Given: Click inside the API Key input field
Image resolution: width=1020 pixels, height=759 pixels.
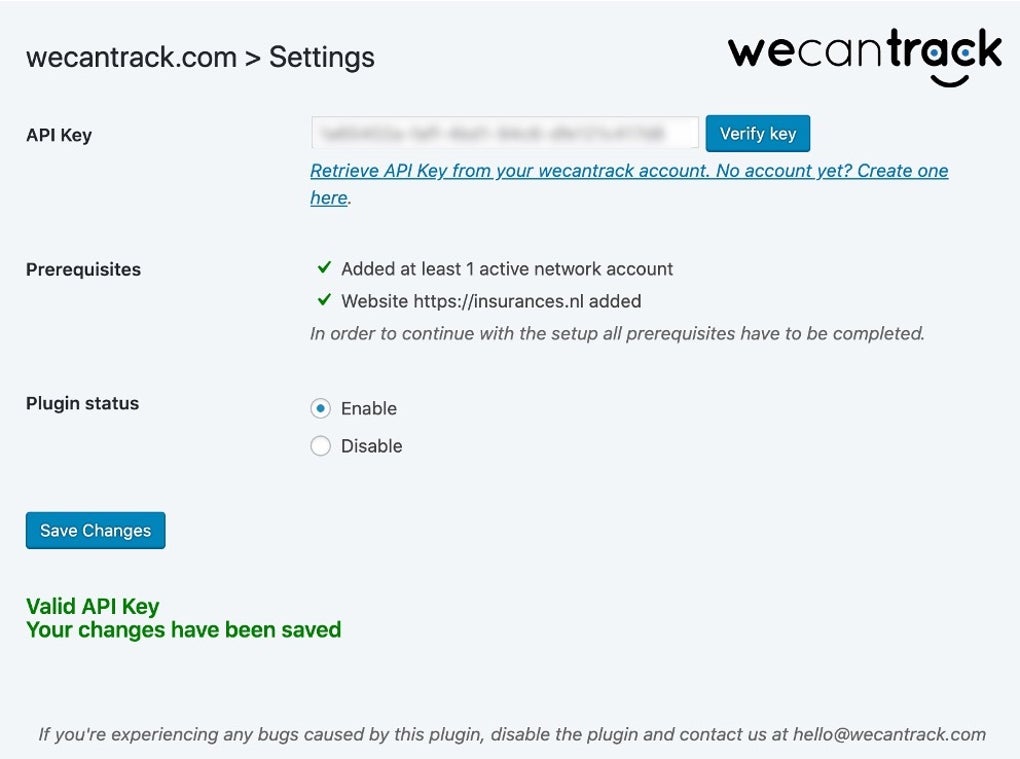Looking at the screenshot, I should [x=504, y=133].
